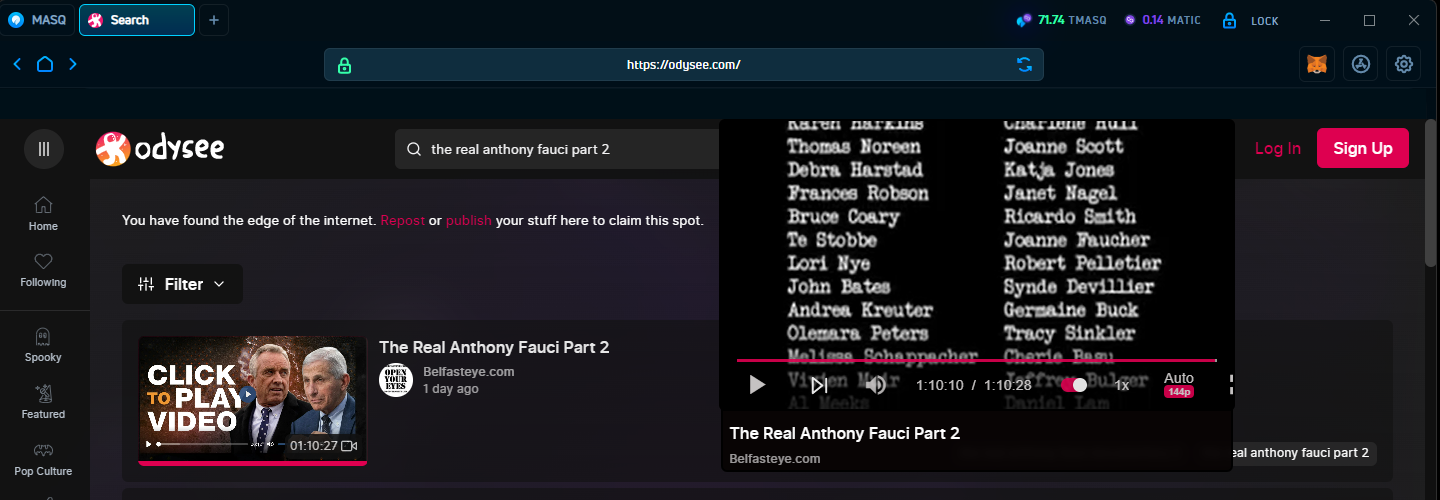Screen dimensions: 1440x500
Task: Open Belfasteye.com channel in the search result
Action: [469, 372]
